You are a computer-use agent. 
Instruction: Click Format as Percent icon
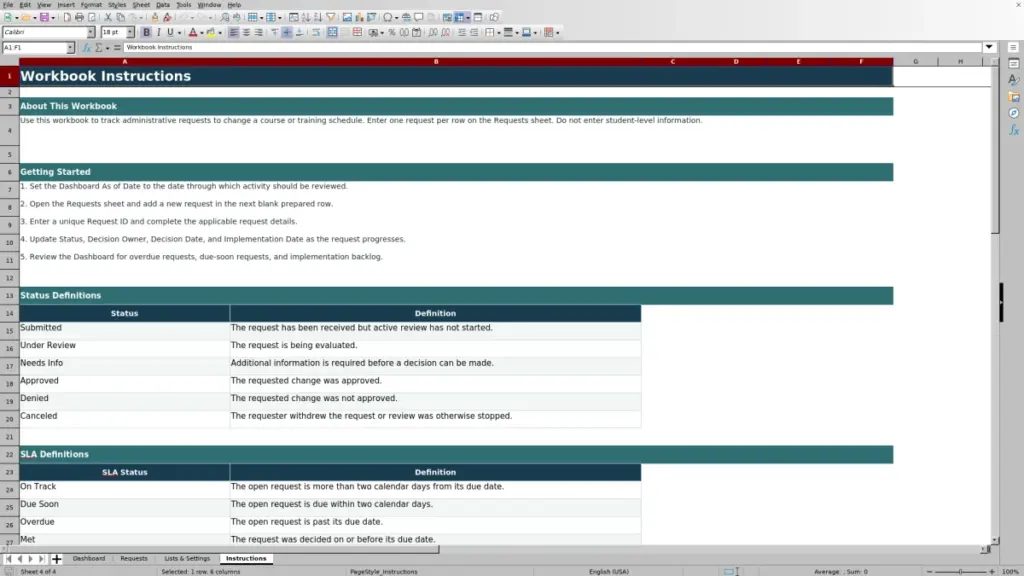point(392,32)
